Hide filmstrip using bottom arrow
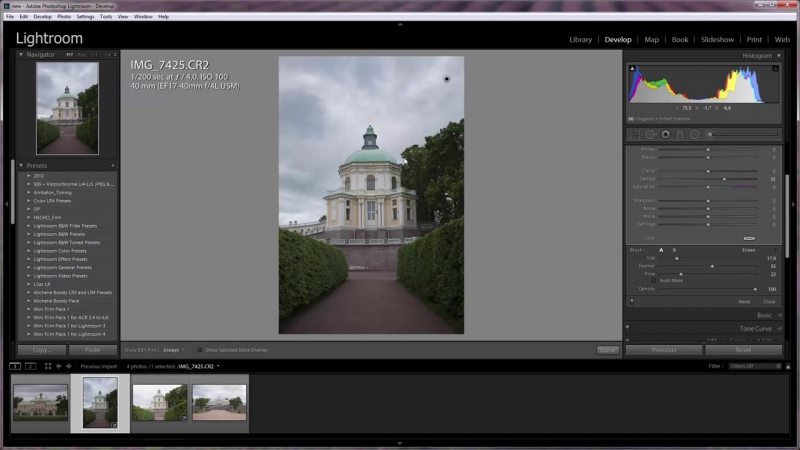 [400, 443]
